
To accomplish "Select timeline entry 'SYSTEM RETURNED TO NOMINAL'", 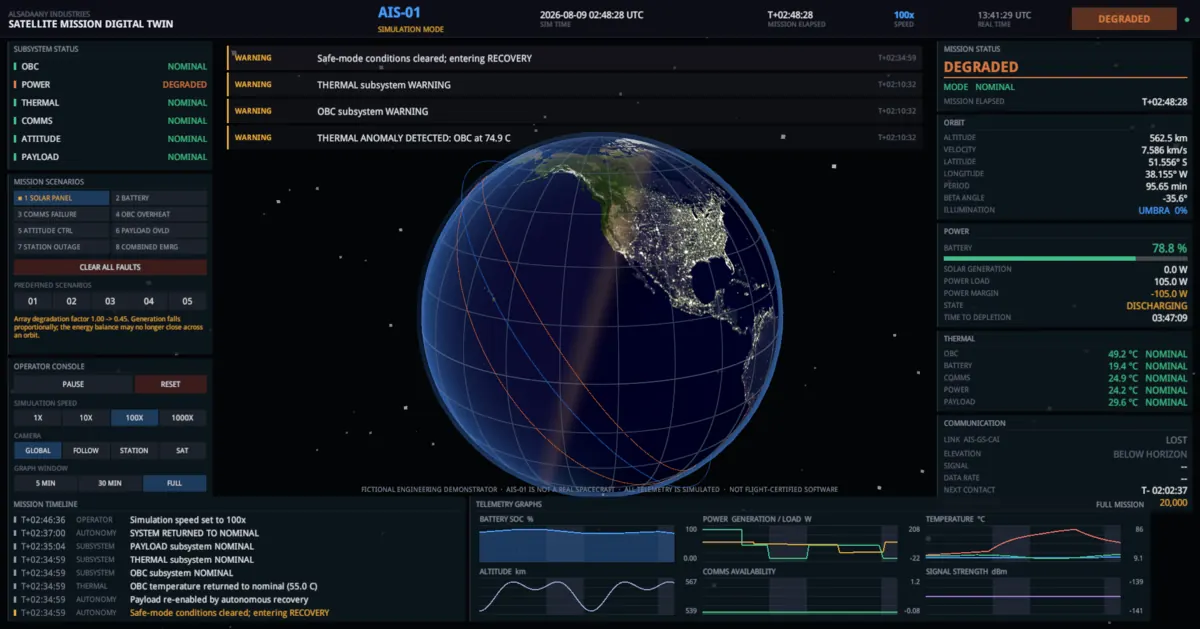I will [194, 533].
